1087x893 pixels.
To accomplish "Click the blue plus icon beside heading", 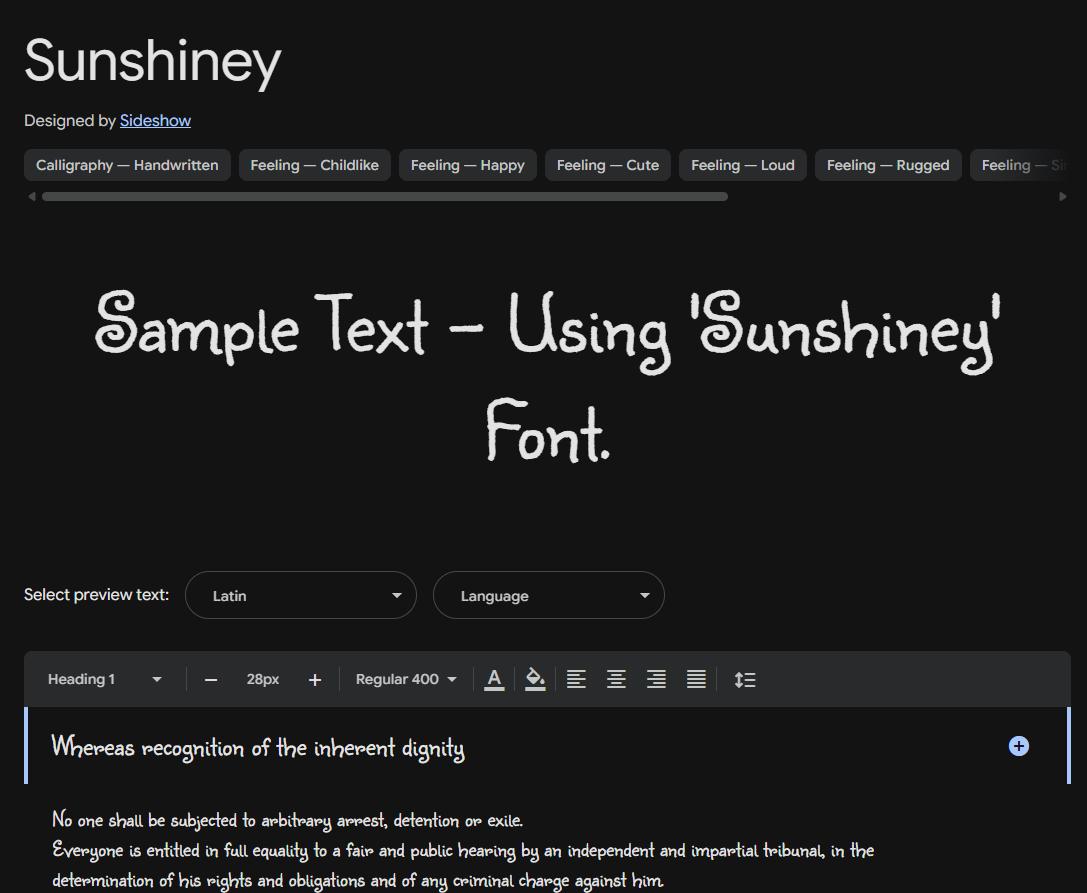I will click(x=1018, y=746).
